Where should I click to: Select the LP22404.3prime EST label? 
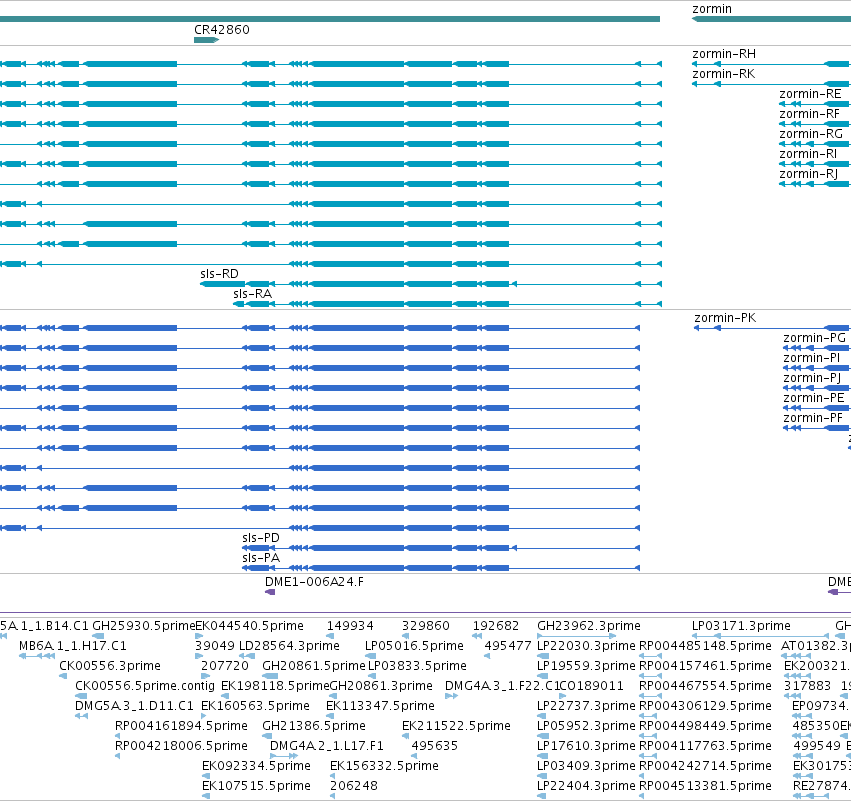click(x=586, y=787)
